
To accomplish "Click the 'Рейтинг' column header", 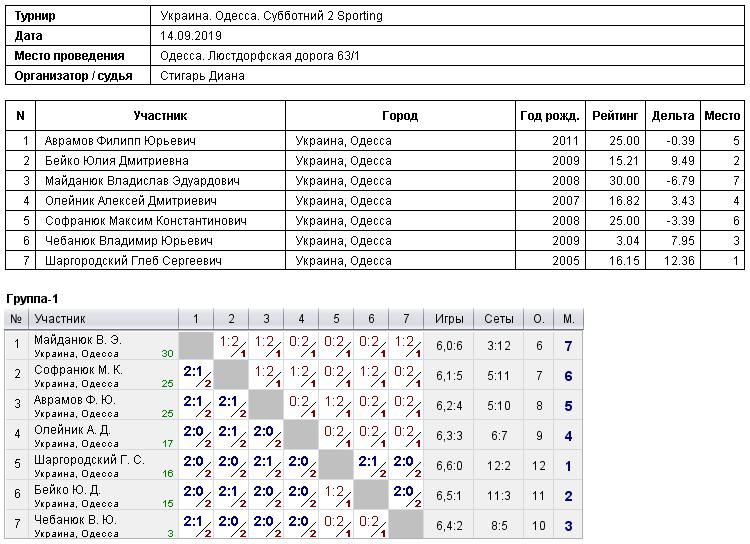I will [615, 115].
